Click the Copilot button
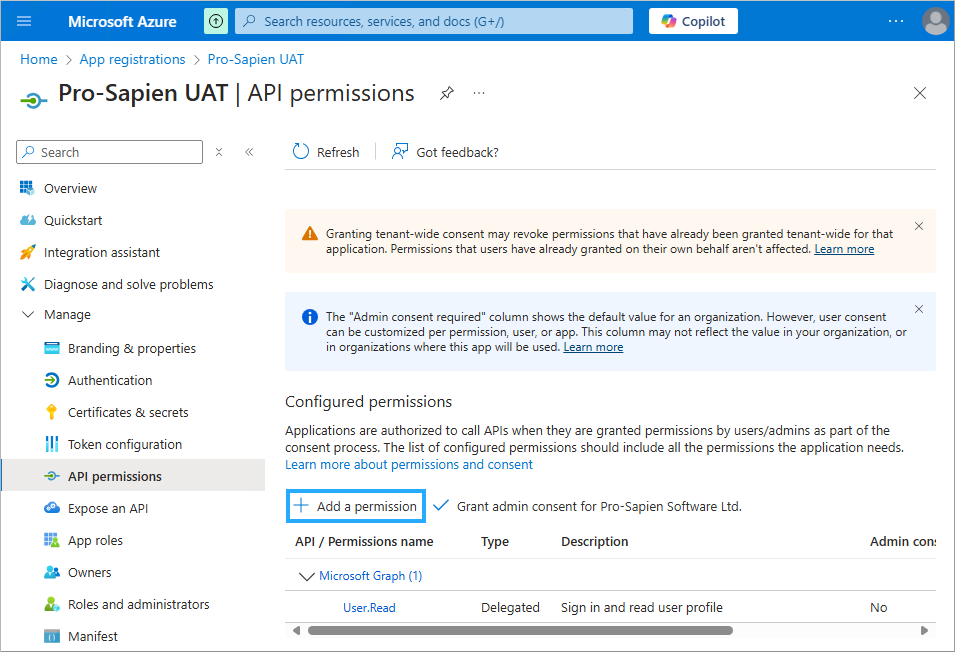 coord(693,21)
